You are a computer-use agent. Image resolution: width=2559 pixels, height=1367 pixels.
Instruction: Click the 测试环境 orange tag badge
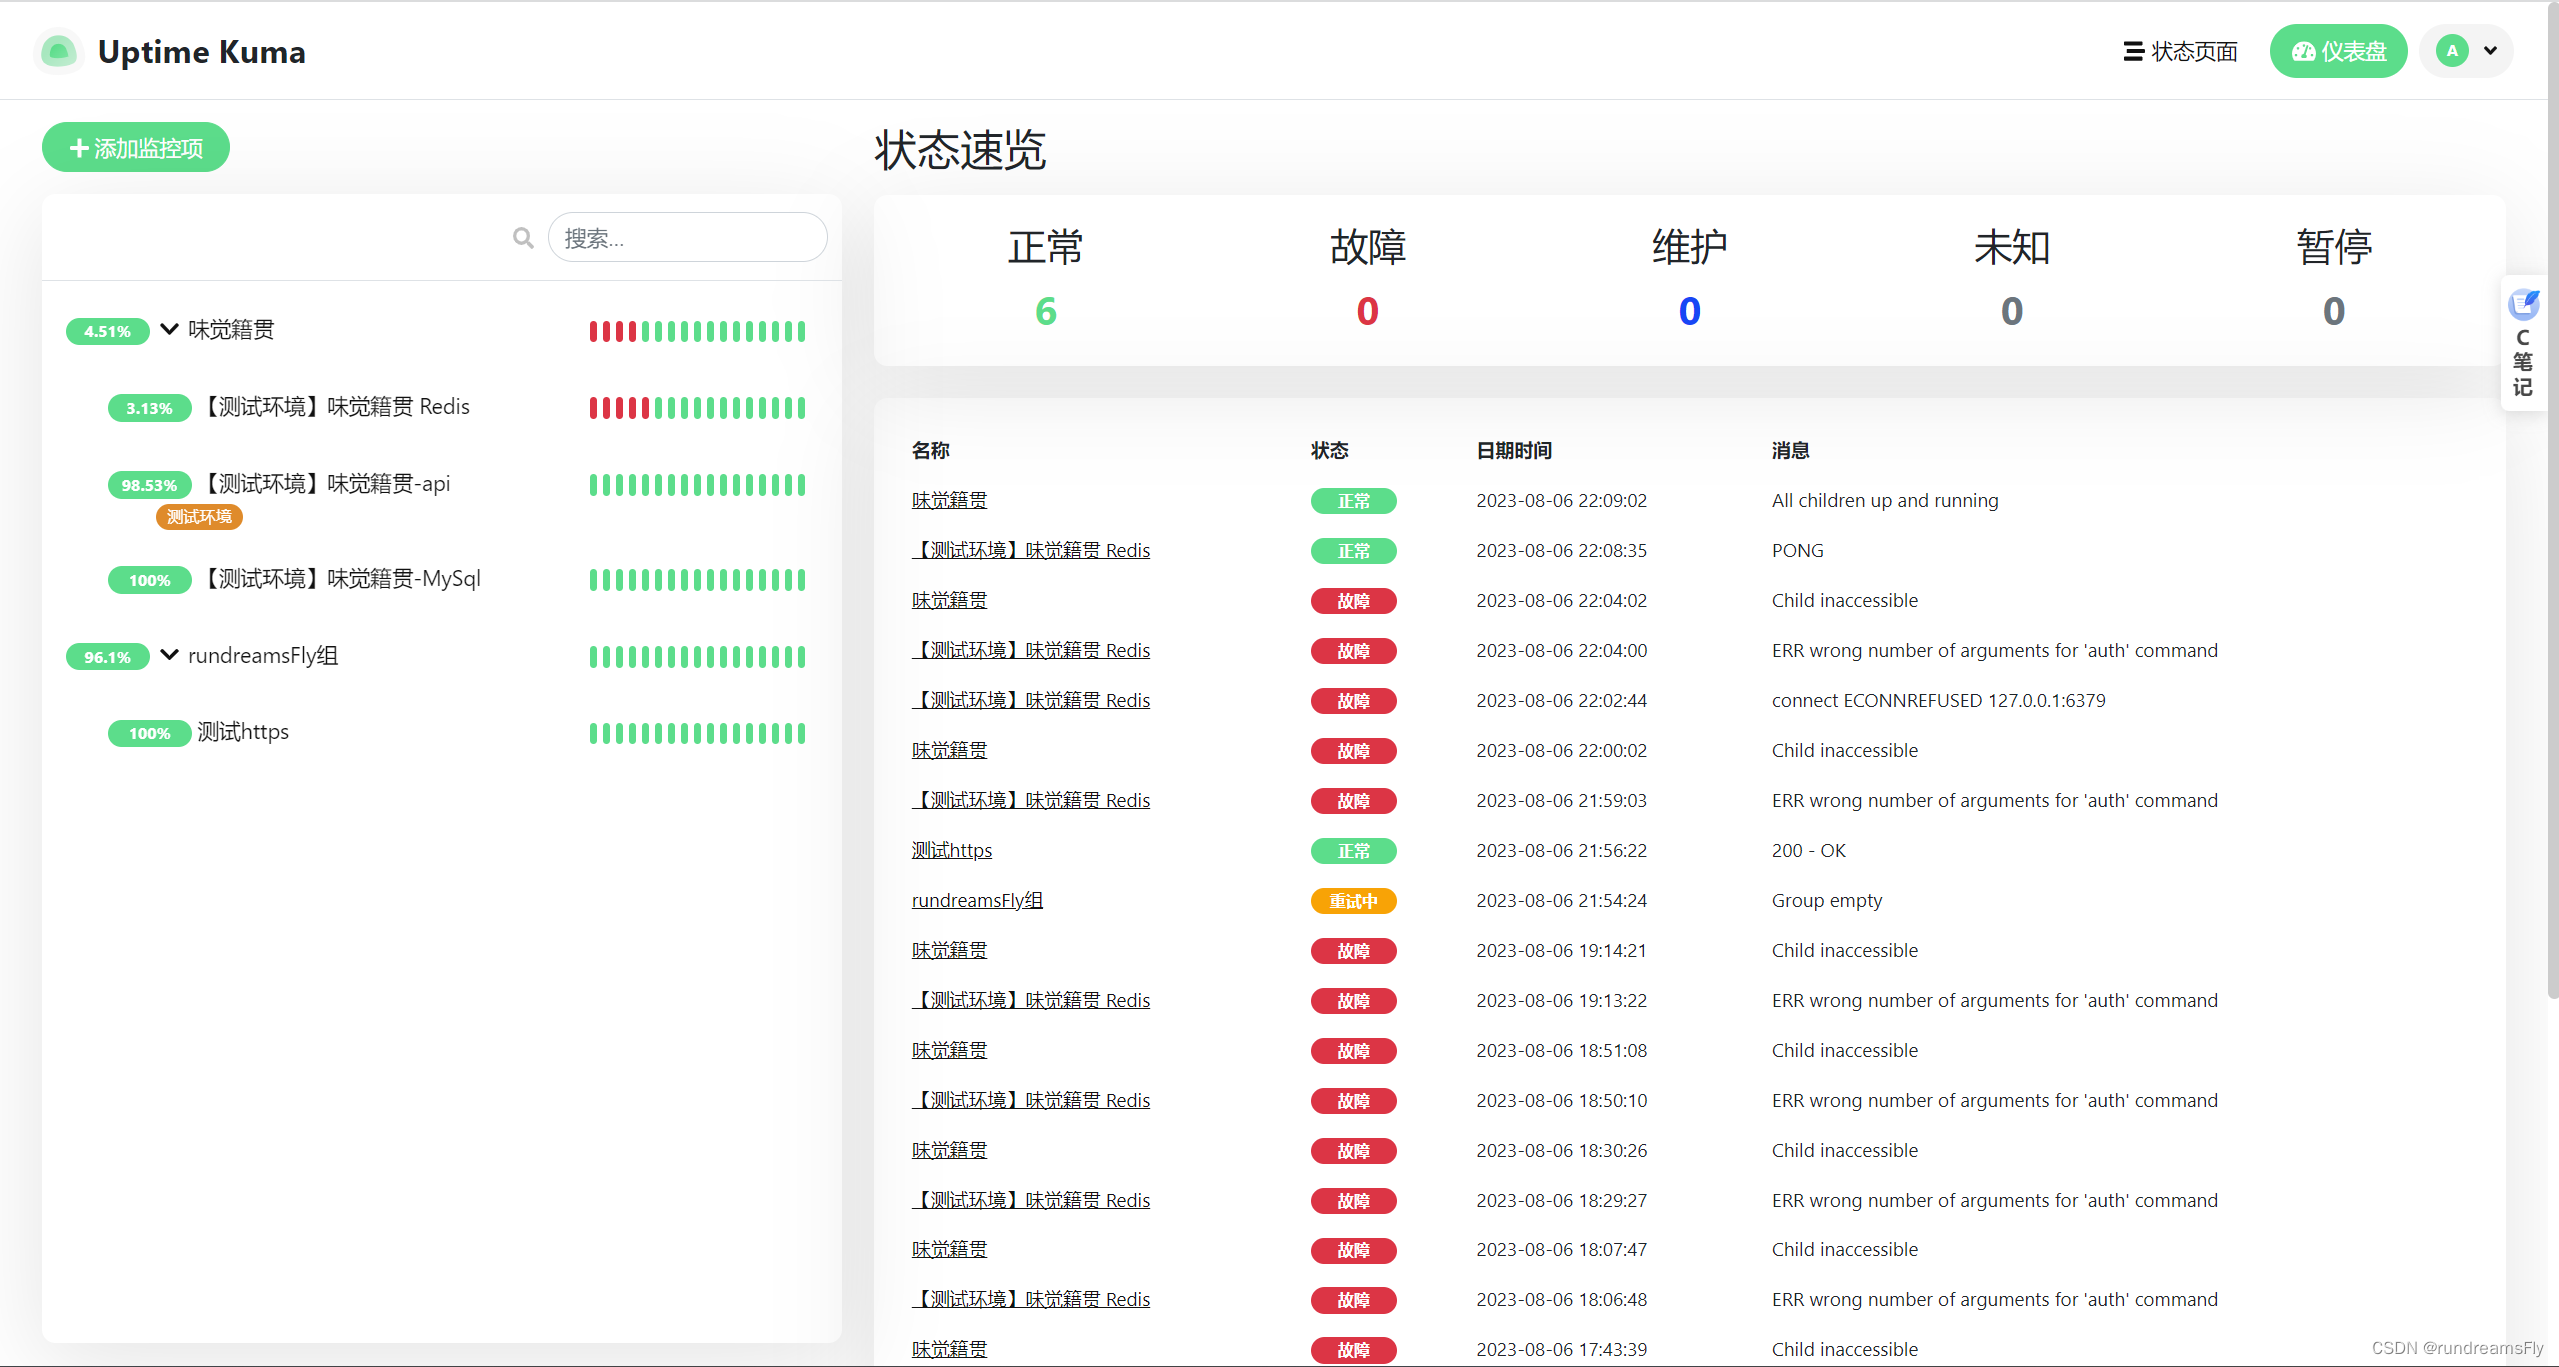pyautogui.click(x=199, y=517)
